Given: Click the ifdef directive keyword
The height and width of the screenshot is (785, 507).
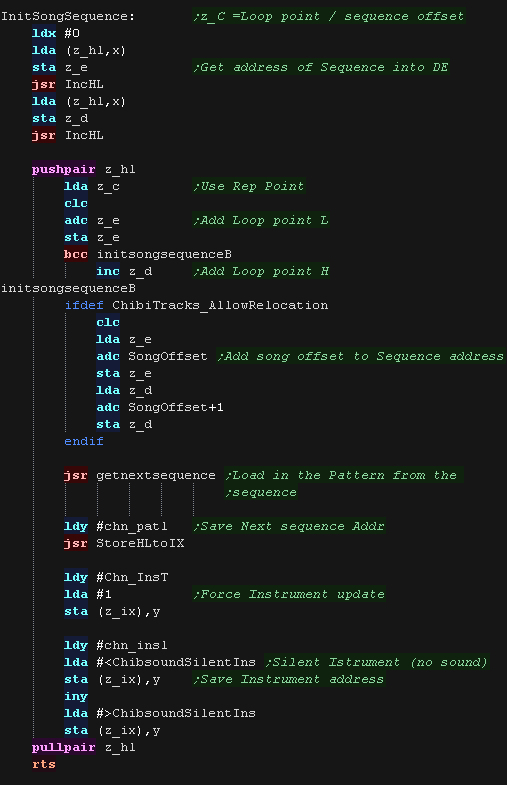Looking at the screenshot, I should (84, 305).
